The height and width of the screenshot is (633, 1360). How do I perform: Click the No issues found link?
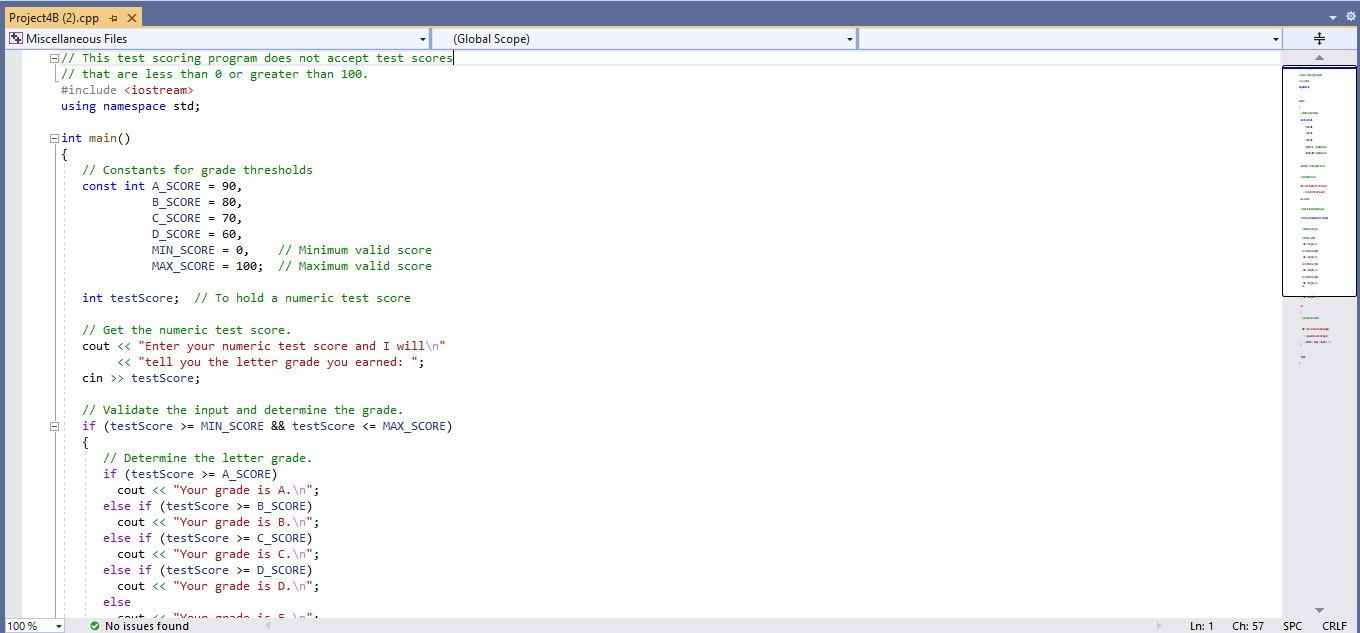(x=146, y=626)
